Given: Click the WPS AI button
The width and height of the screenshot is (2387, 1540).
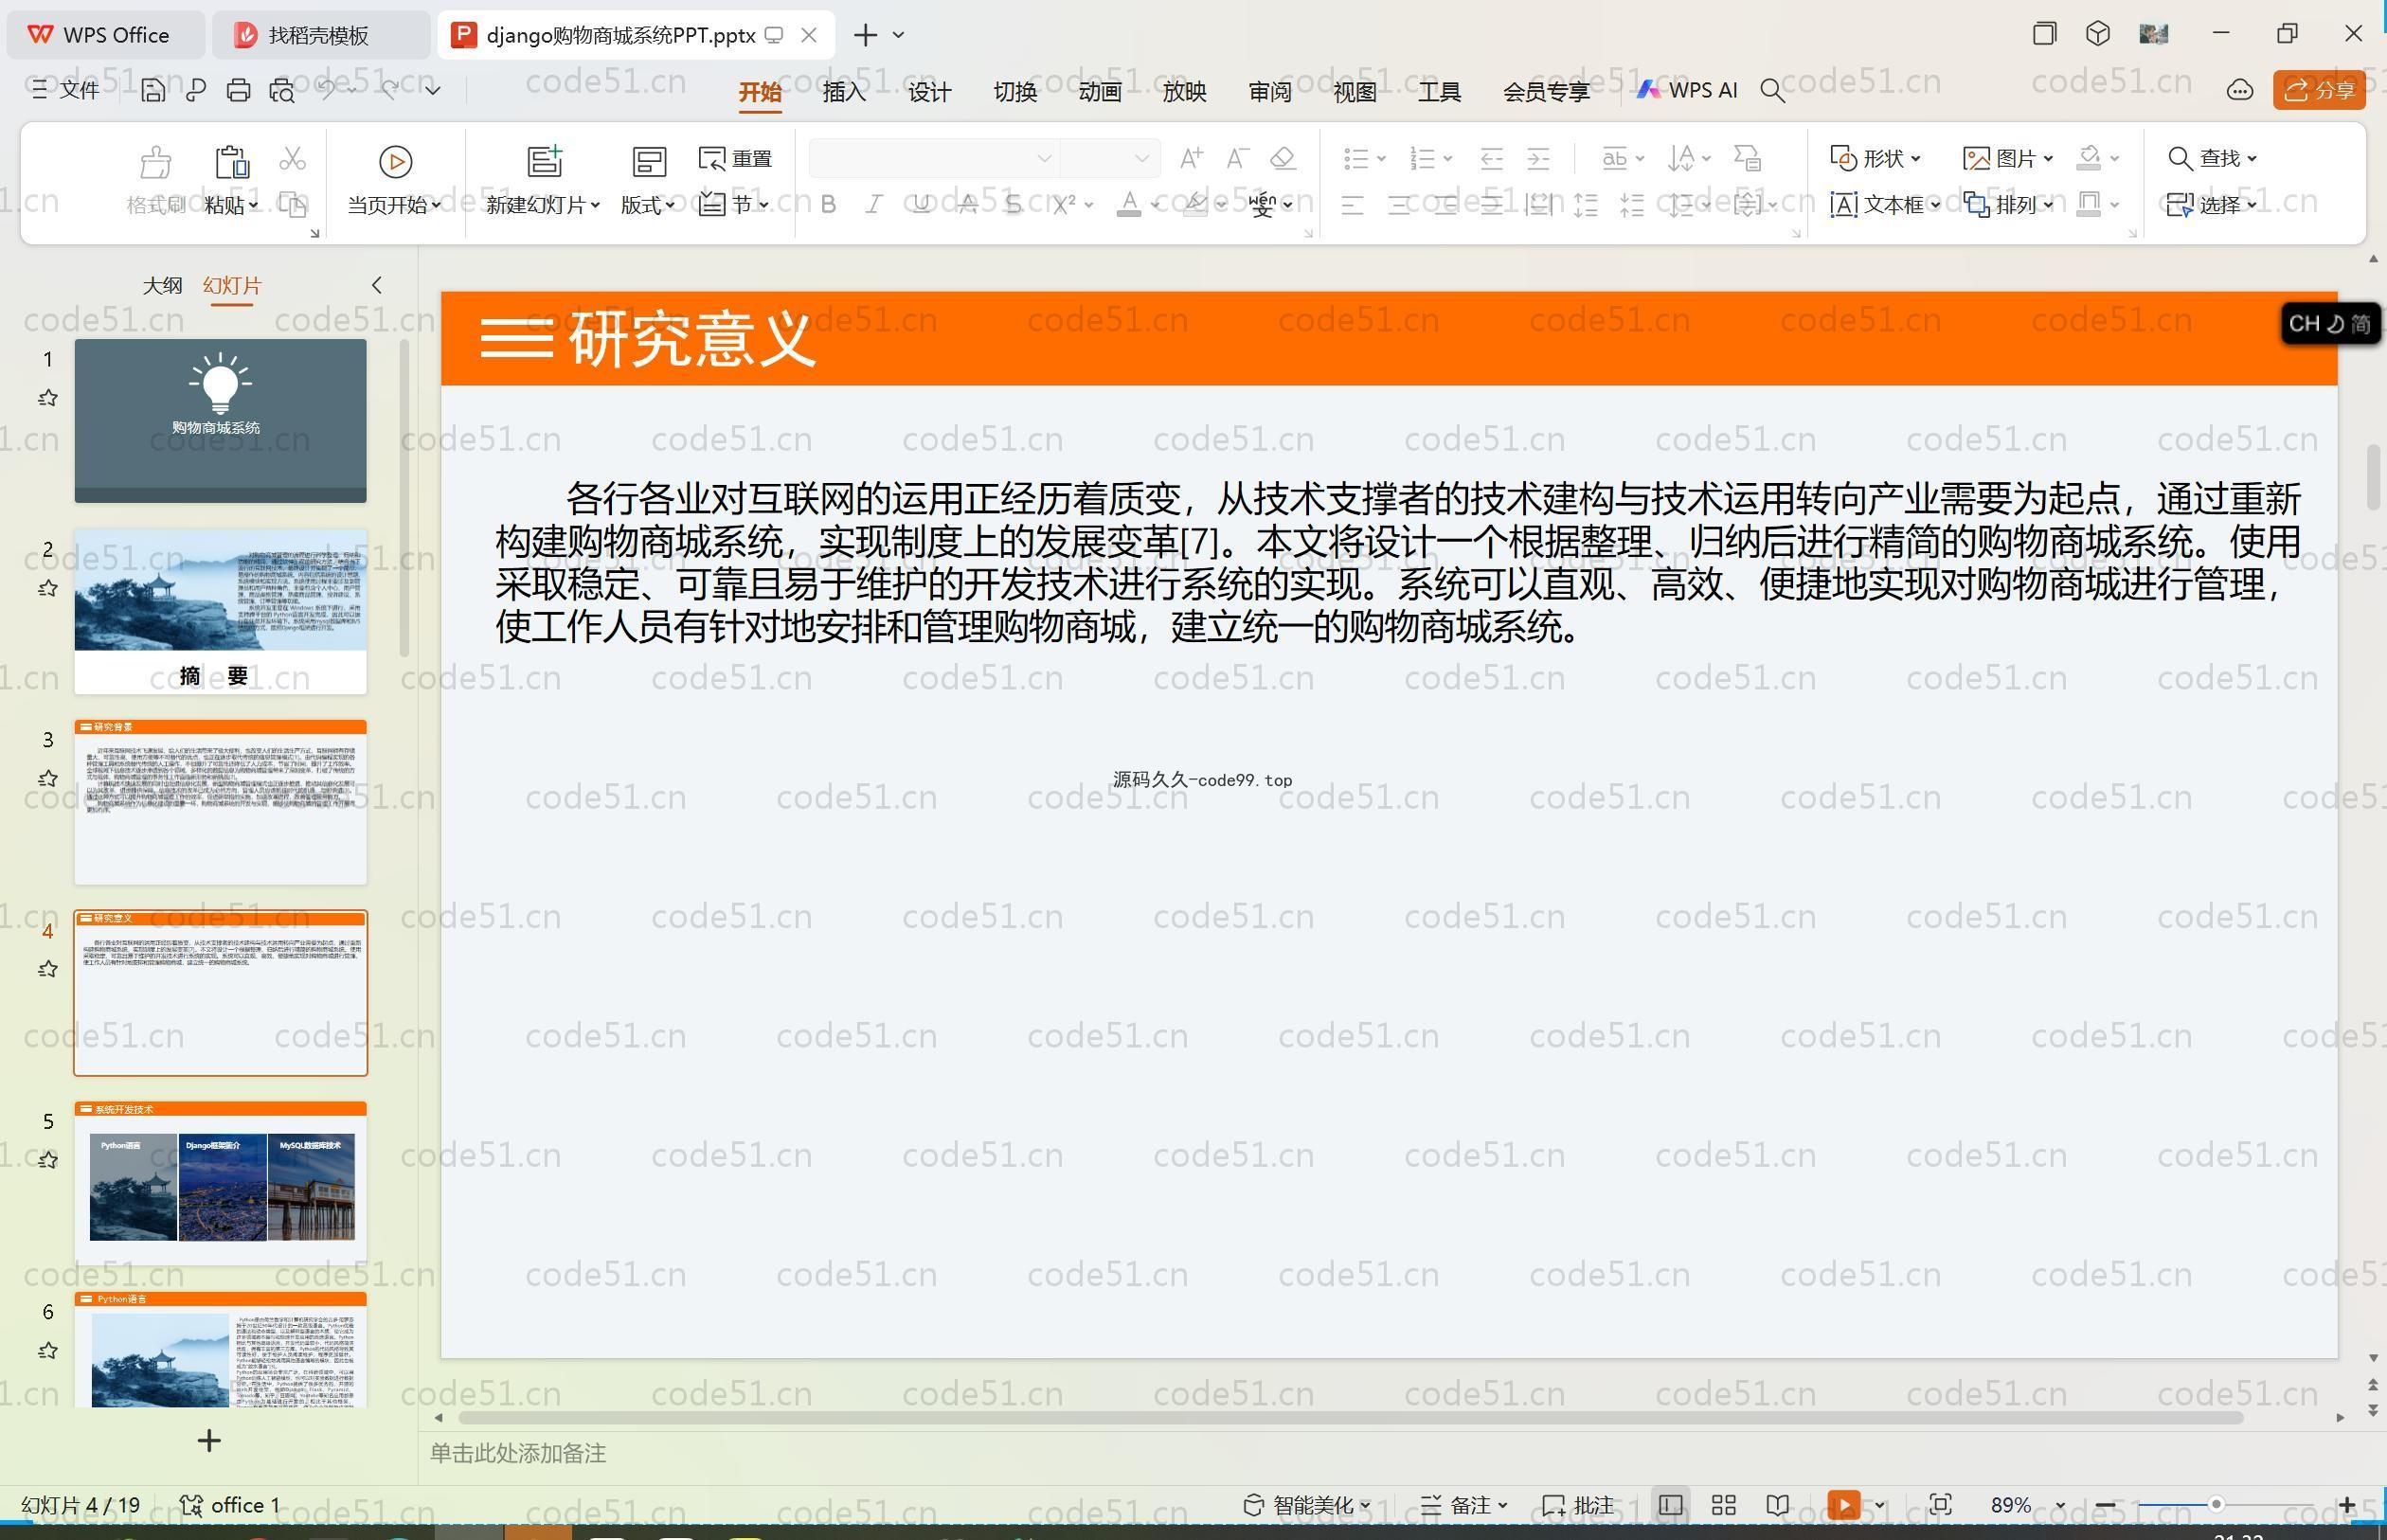Looking at the screenshot, I should (x=1687, y=91).
